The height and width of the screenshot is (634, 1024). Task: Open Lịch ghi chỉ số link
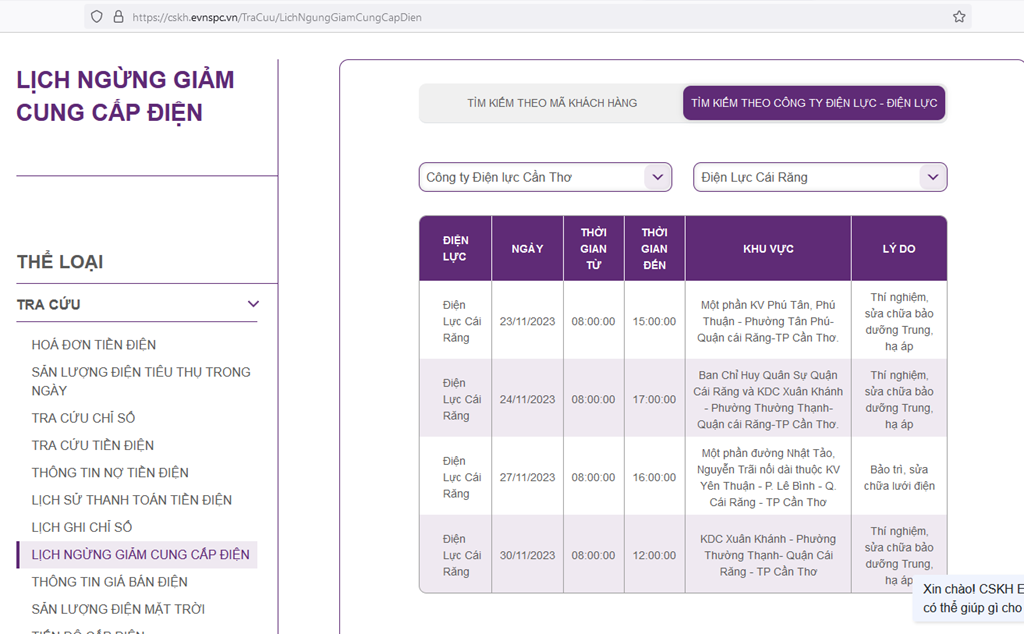click(82, 528)
